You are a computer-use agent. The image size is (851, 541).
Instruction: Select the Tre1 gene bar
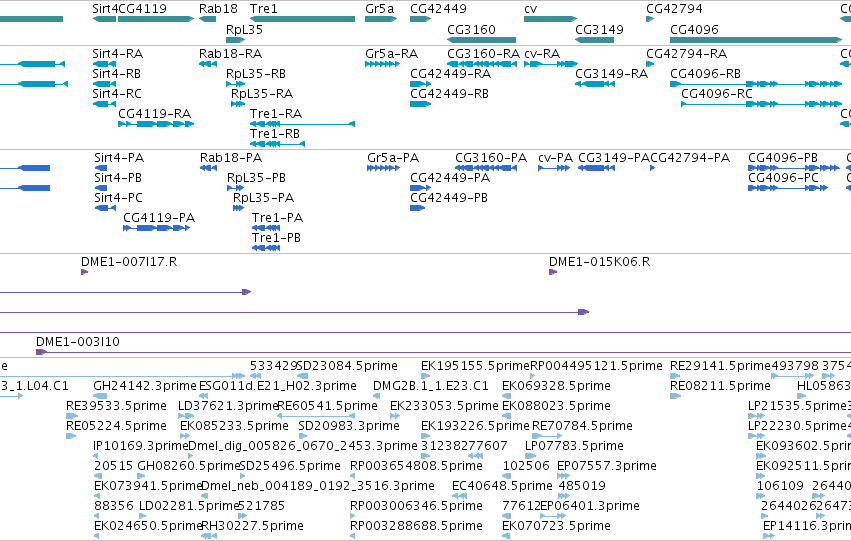[302, 19]
